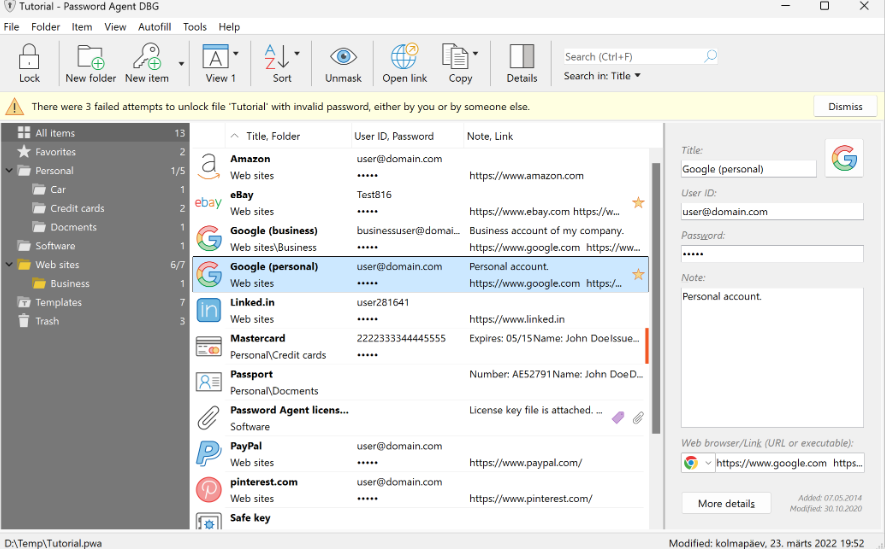Click the User ID field in details
This screenshot has width=885, height=549.
pos(771,212)
